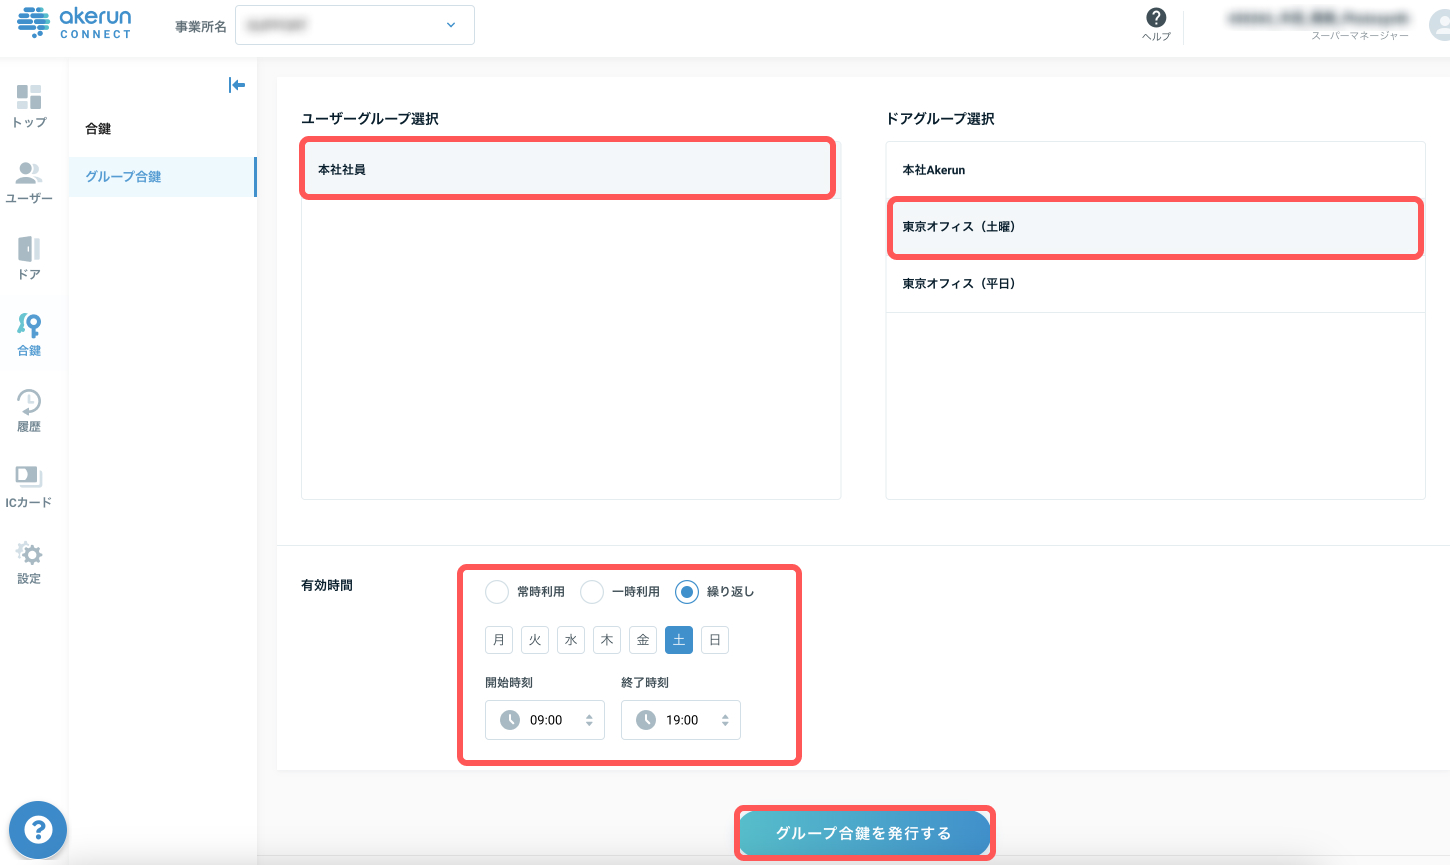Select the 本社Akerun door group
The height and width of the screenshot is (865, 1450).
click(x=1155, y=170)
